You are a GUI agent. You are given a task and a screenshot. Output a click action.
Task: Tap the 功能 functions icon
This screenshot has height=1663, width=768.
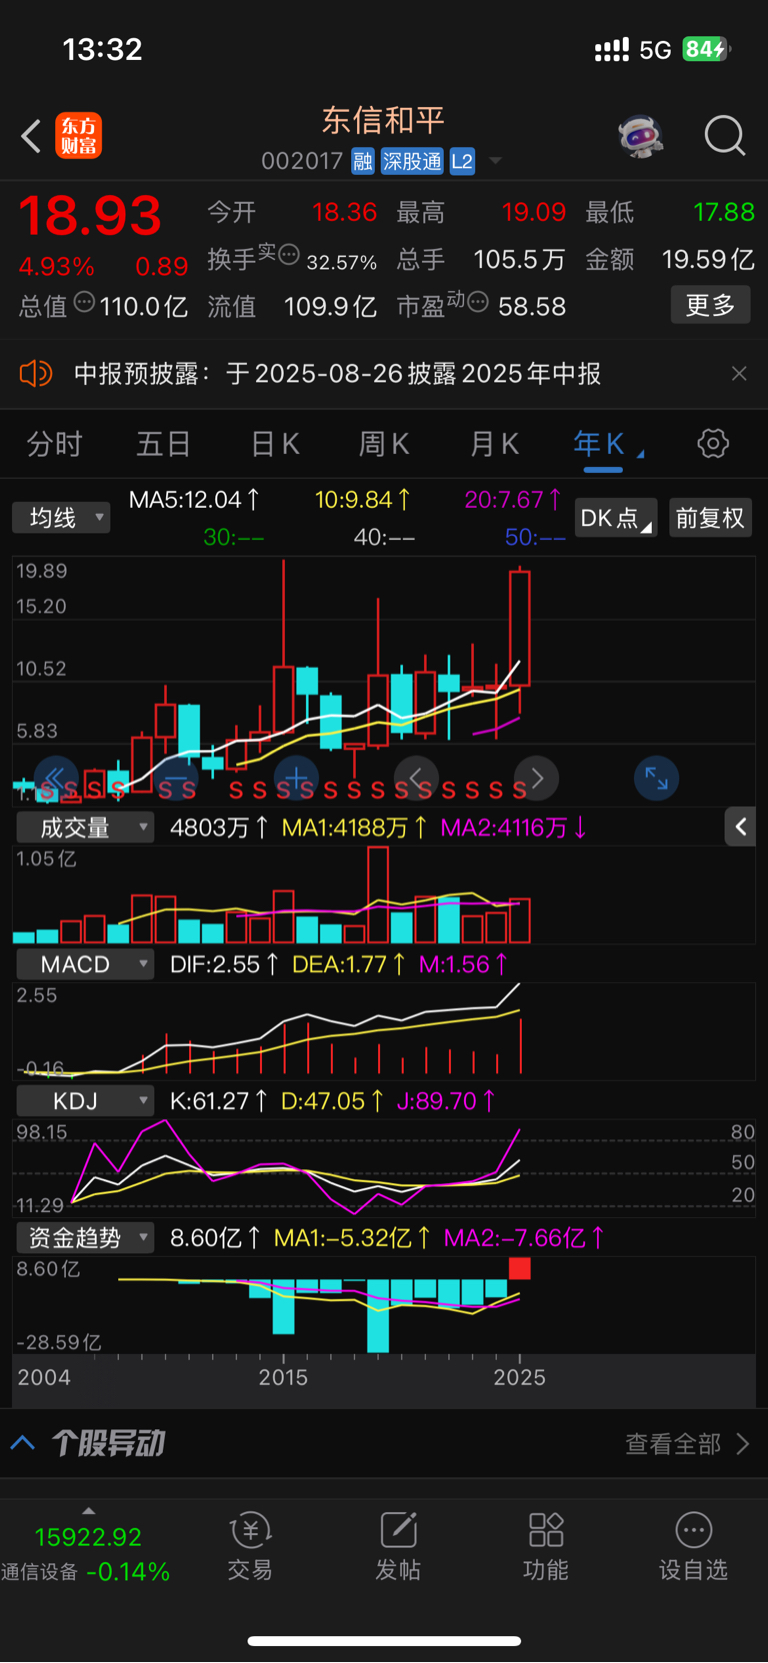click(x=546, y=1546)
